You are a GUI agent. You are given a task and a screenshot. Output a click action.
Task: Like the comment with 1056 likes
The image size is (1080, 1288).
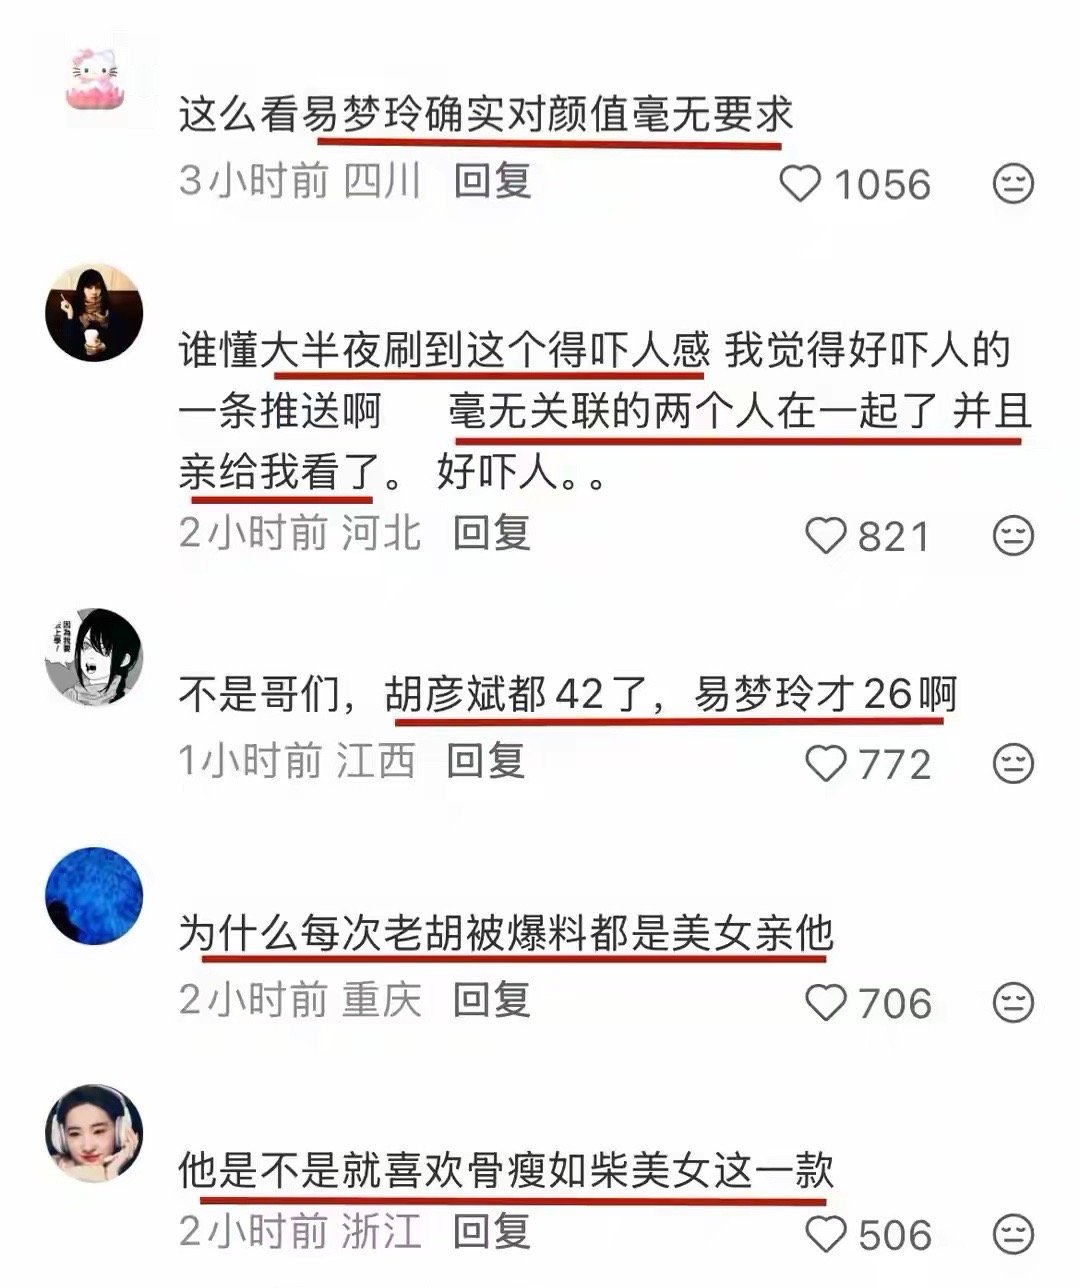click(x=800, y=184)
